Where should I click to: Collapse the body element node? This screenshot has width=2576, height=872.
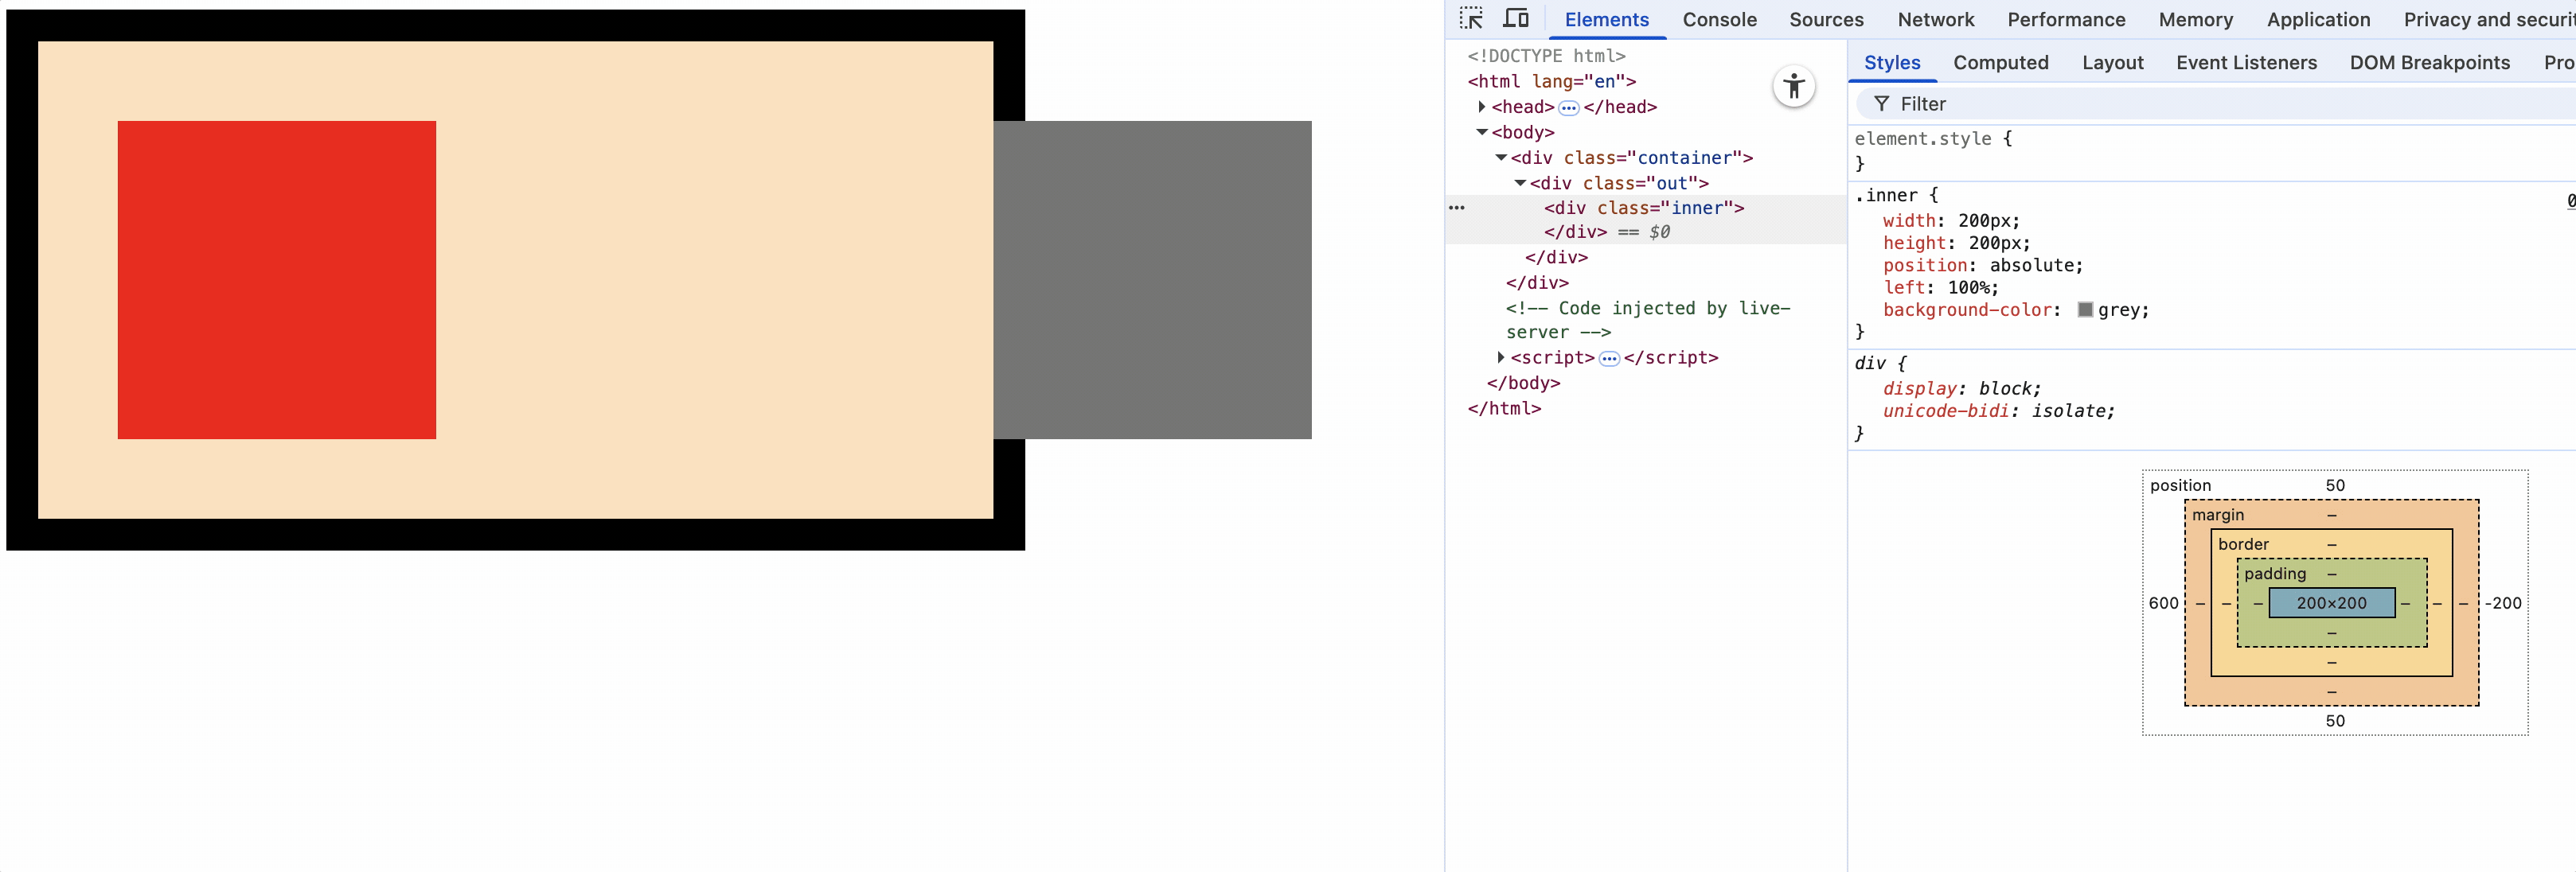[x=1482, y=132]
